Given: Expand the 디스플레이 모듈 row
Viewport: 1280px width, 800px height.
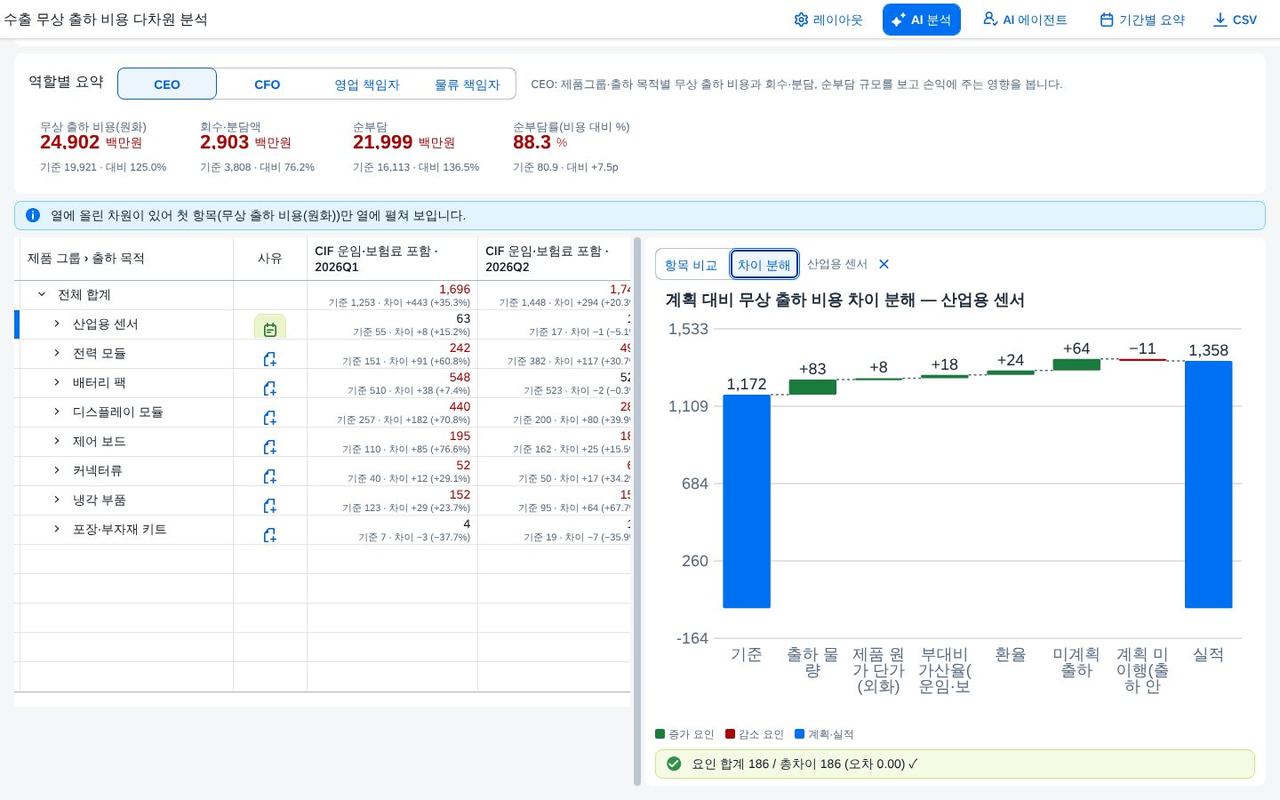Looking at the screenshot, I should (57, 411).
